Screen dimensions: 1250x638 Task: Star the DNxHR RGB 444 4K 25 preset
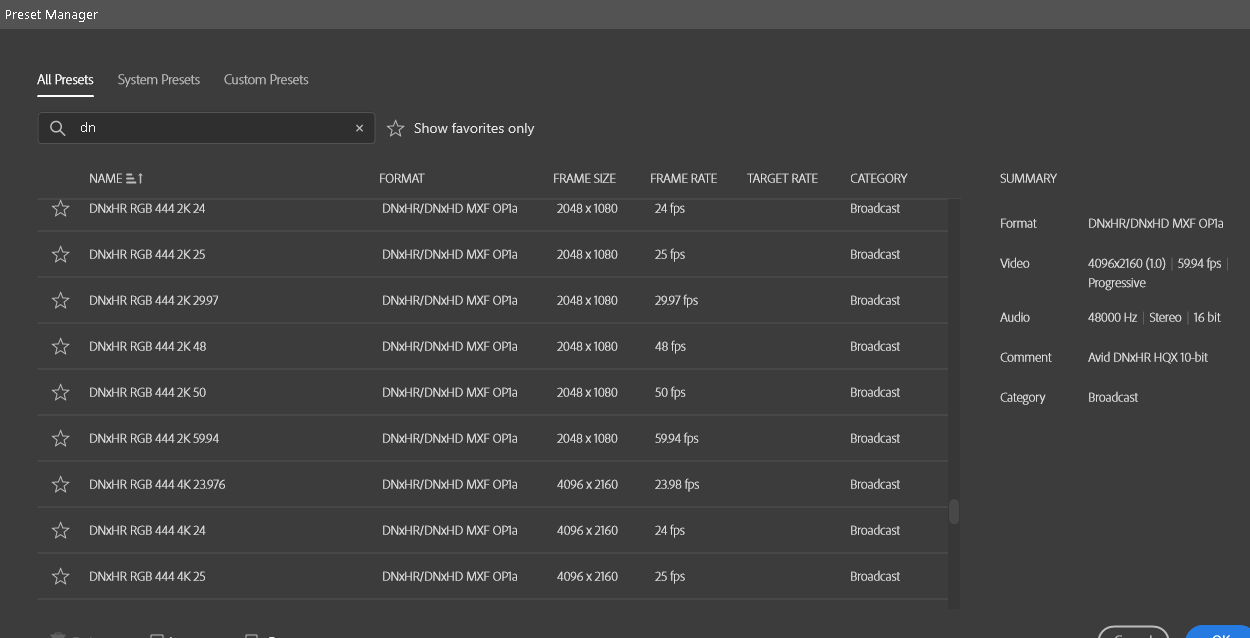pyautogui.click(x=60, y=575)
